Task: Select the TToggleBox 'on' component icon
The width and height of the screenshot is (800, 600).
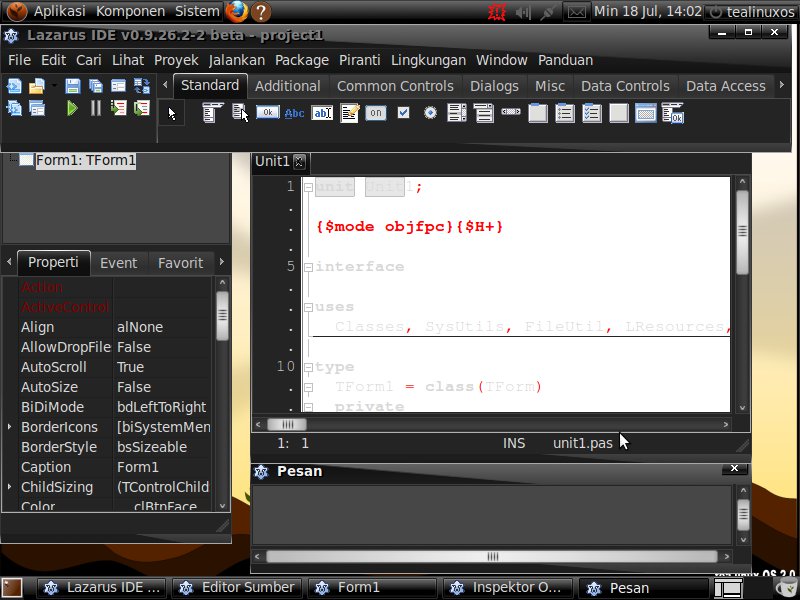Action: pos(376,113)
